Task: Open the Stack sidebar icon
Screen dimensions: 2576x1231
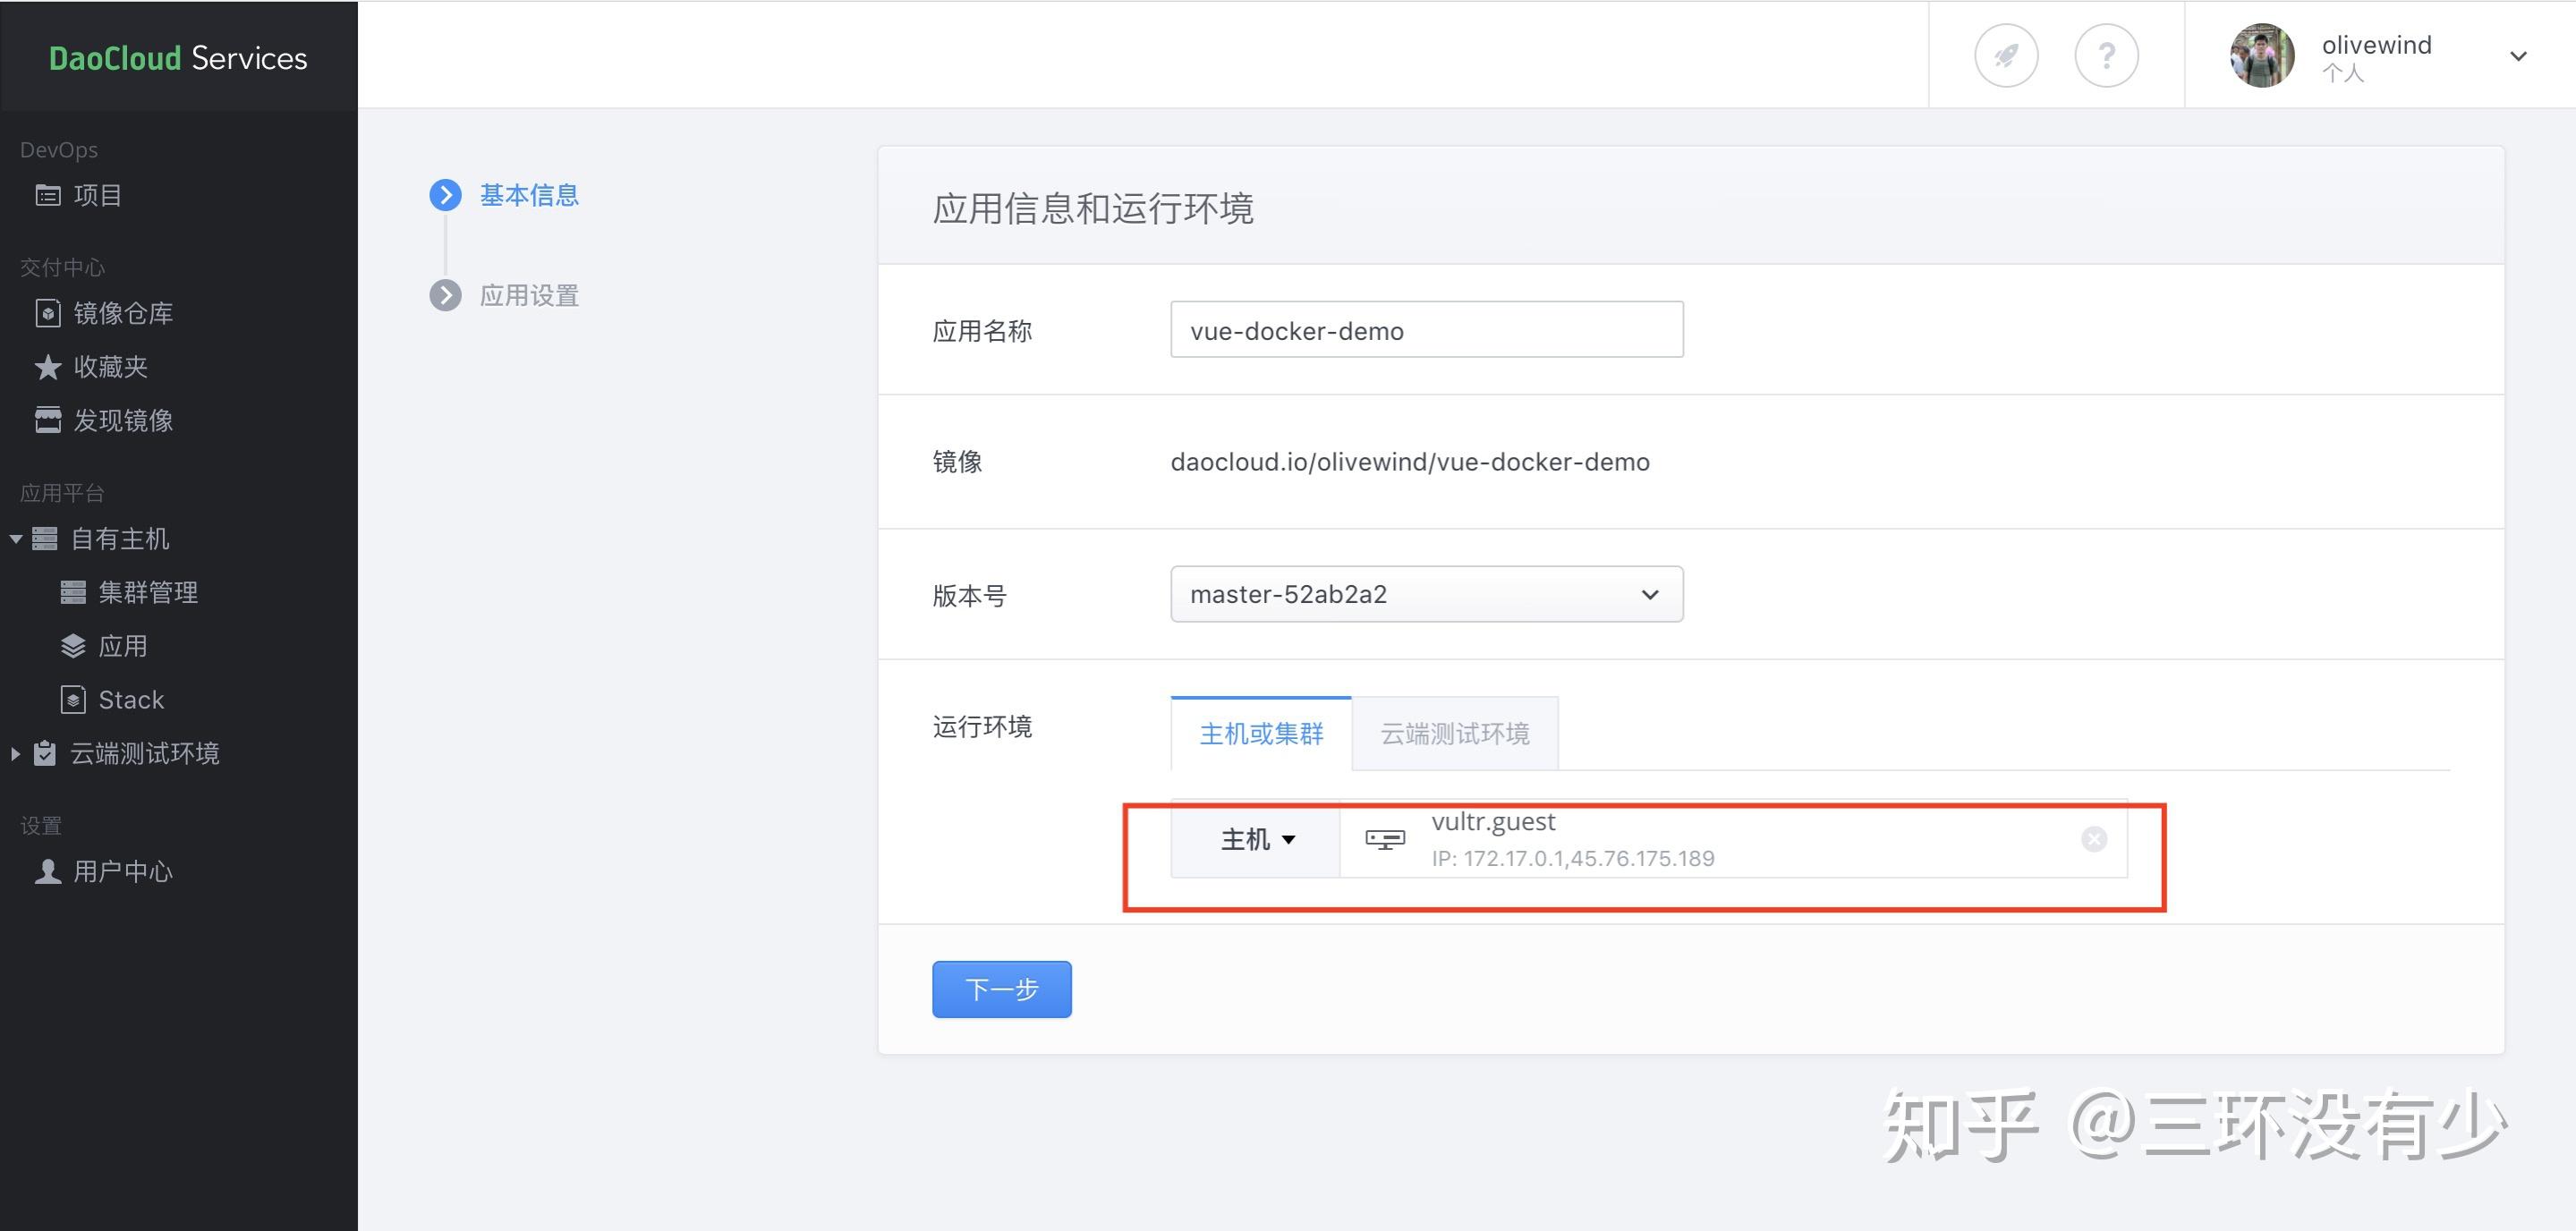Action: pos(73,699)
